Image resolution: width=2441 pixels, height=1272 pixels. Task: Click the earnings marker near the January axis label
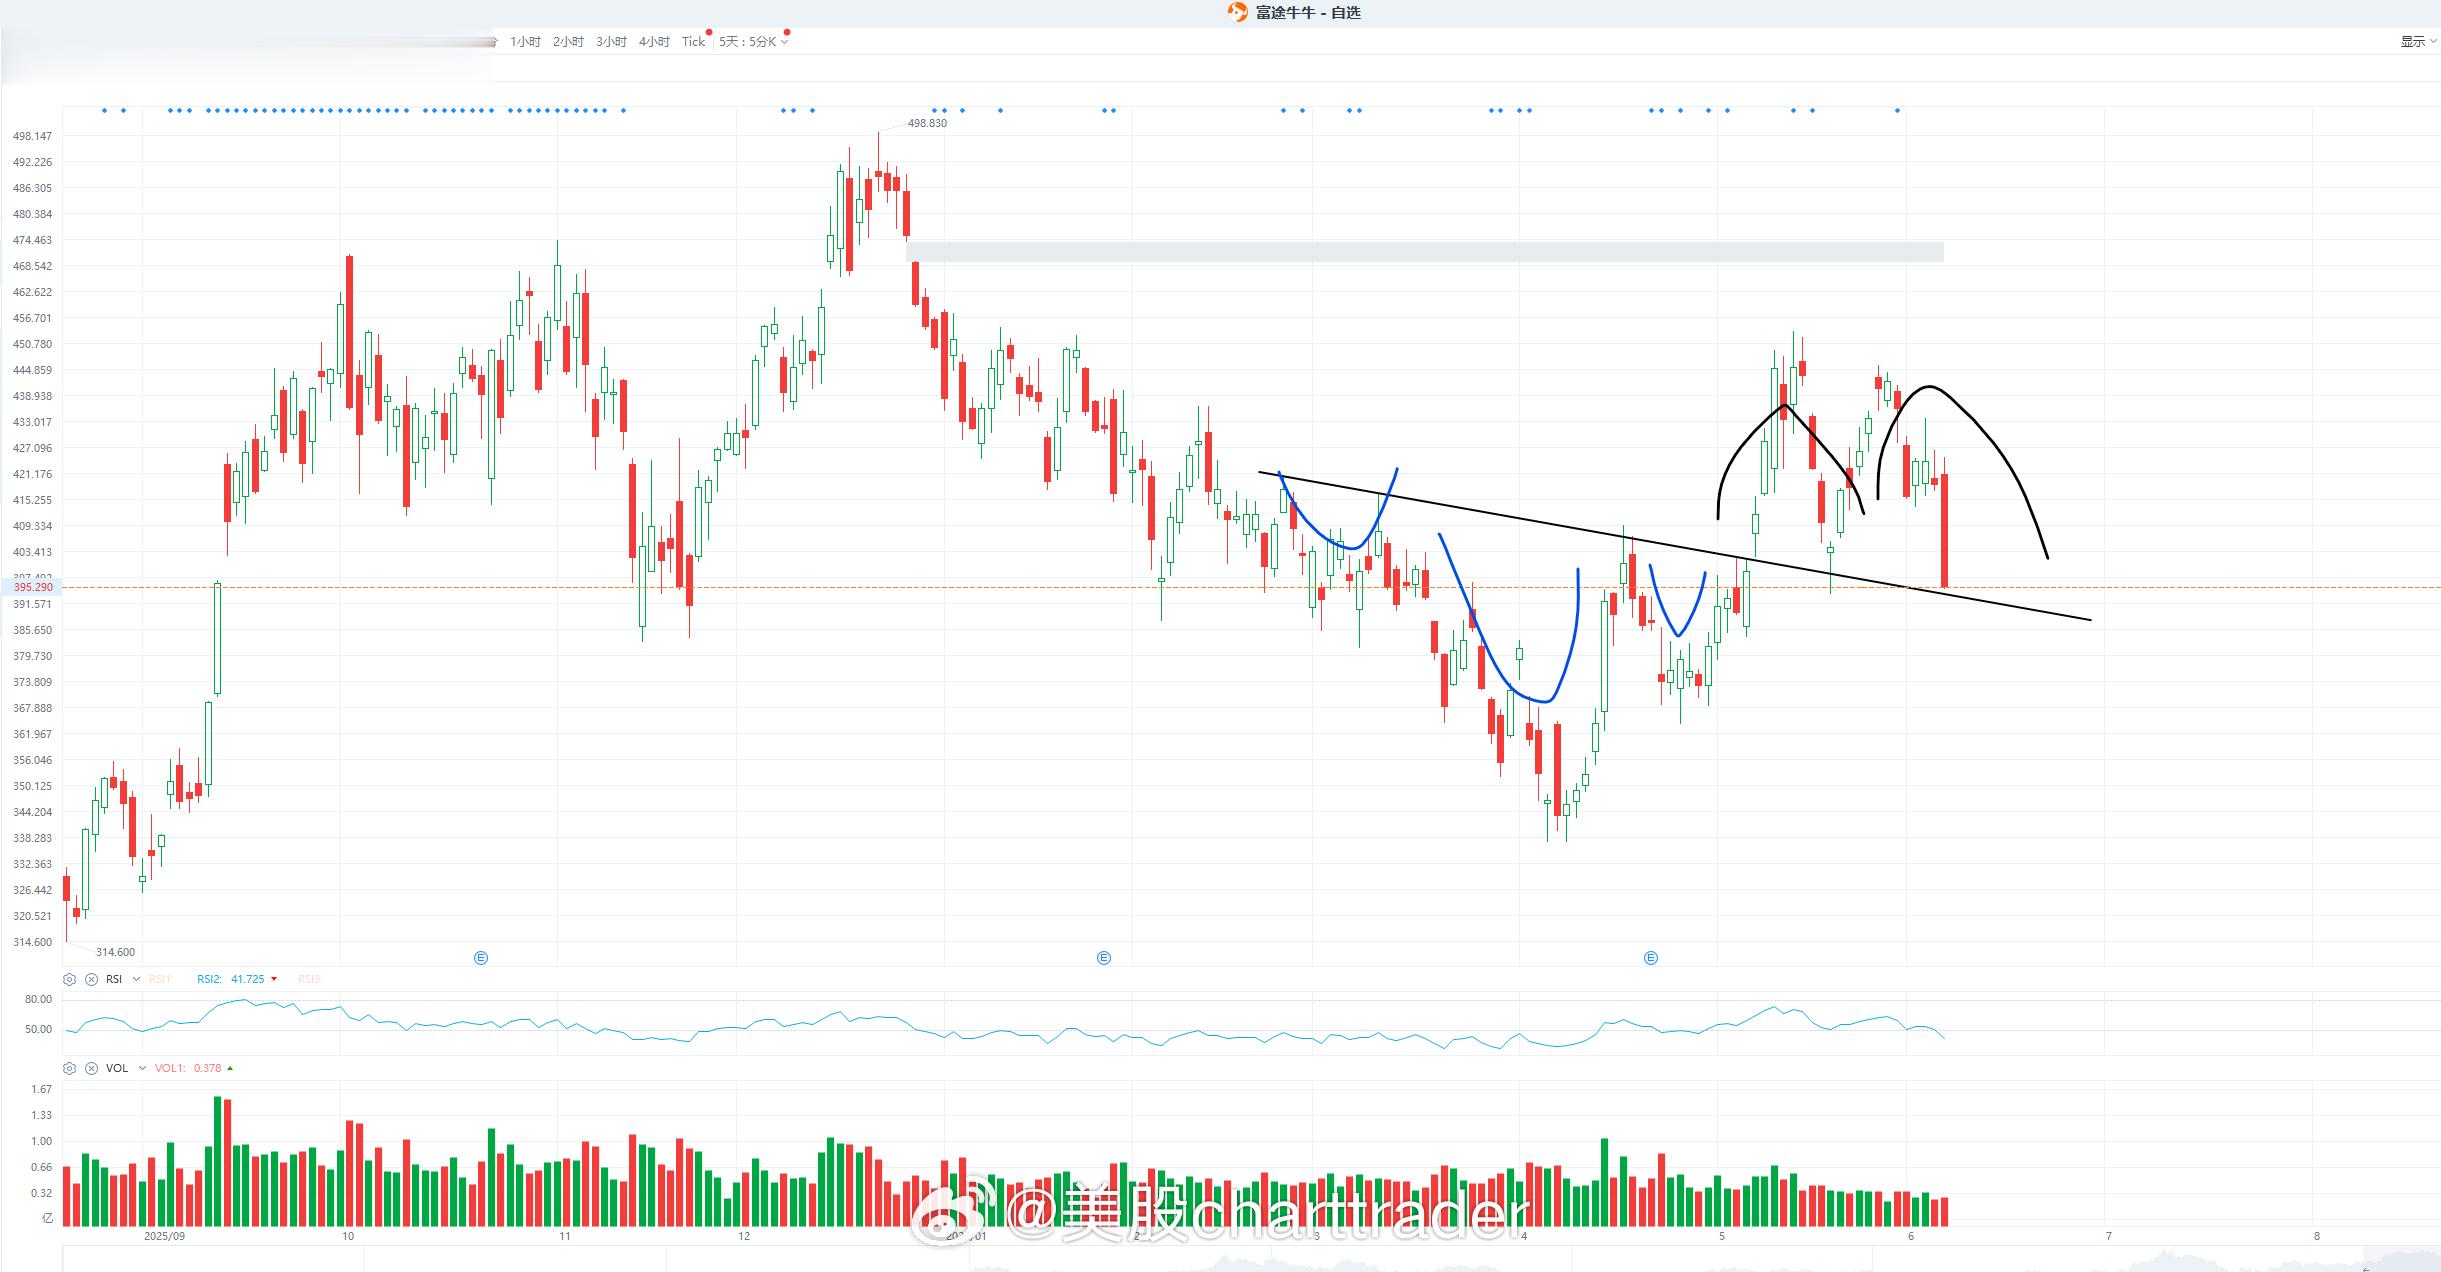click(x=1104, y=958)
